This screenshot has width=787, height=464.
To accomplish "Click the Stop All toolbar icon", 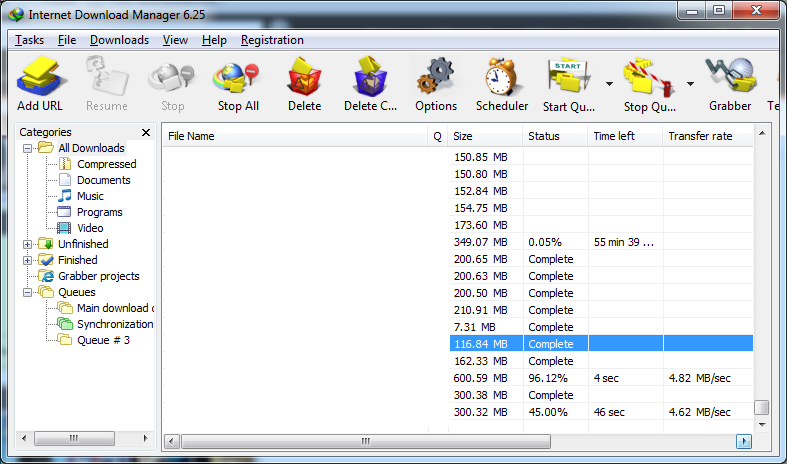I will [238, 77].
